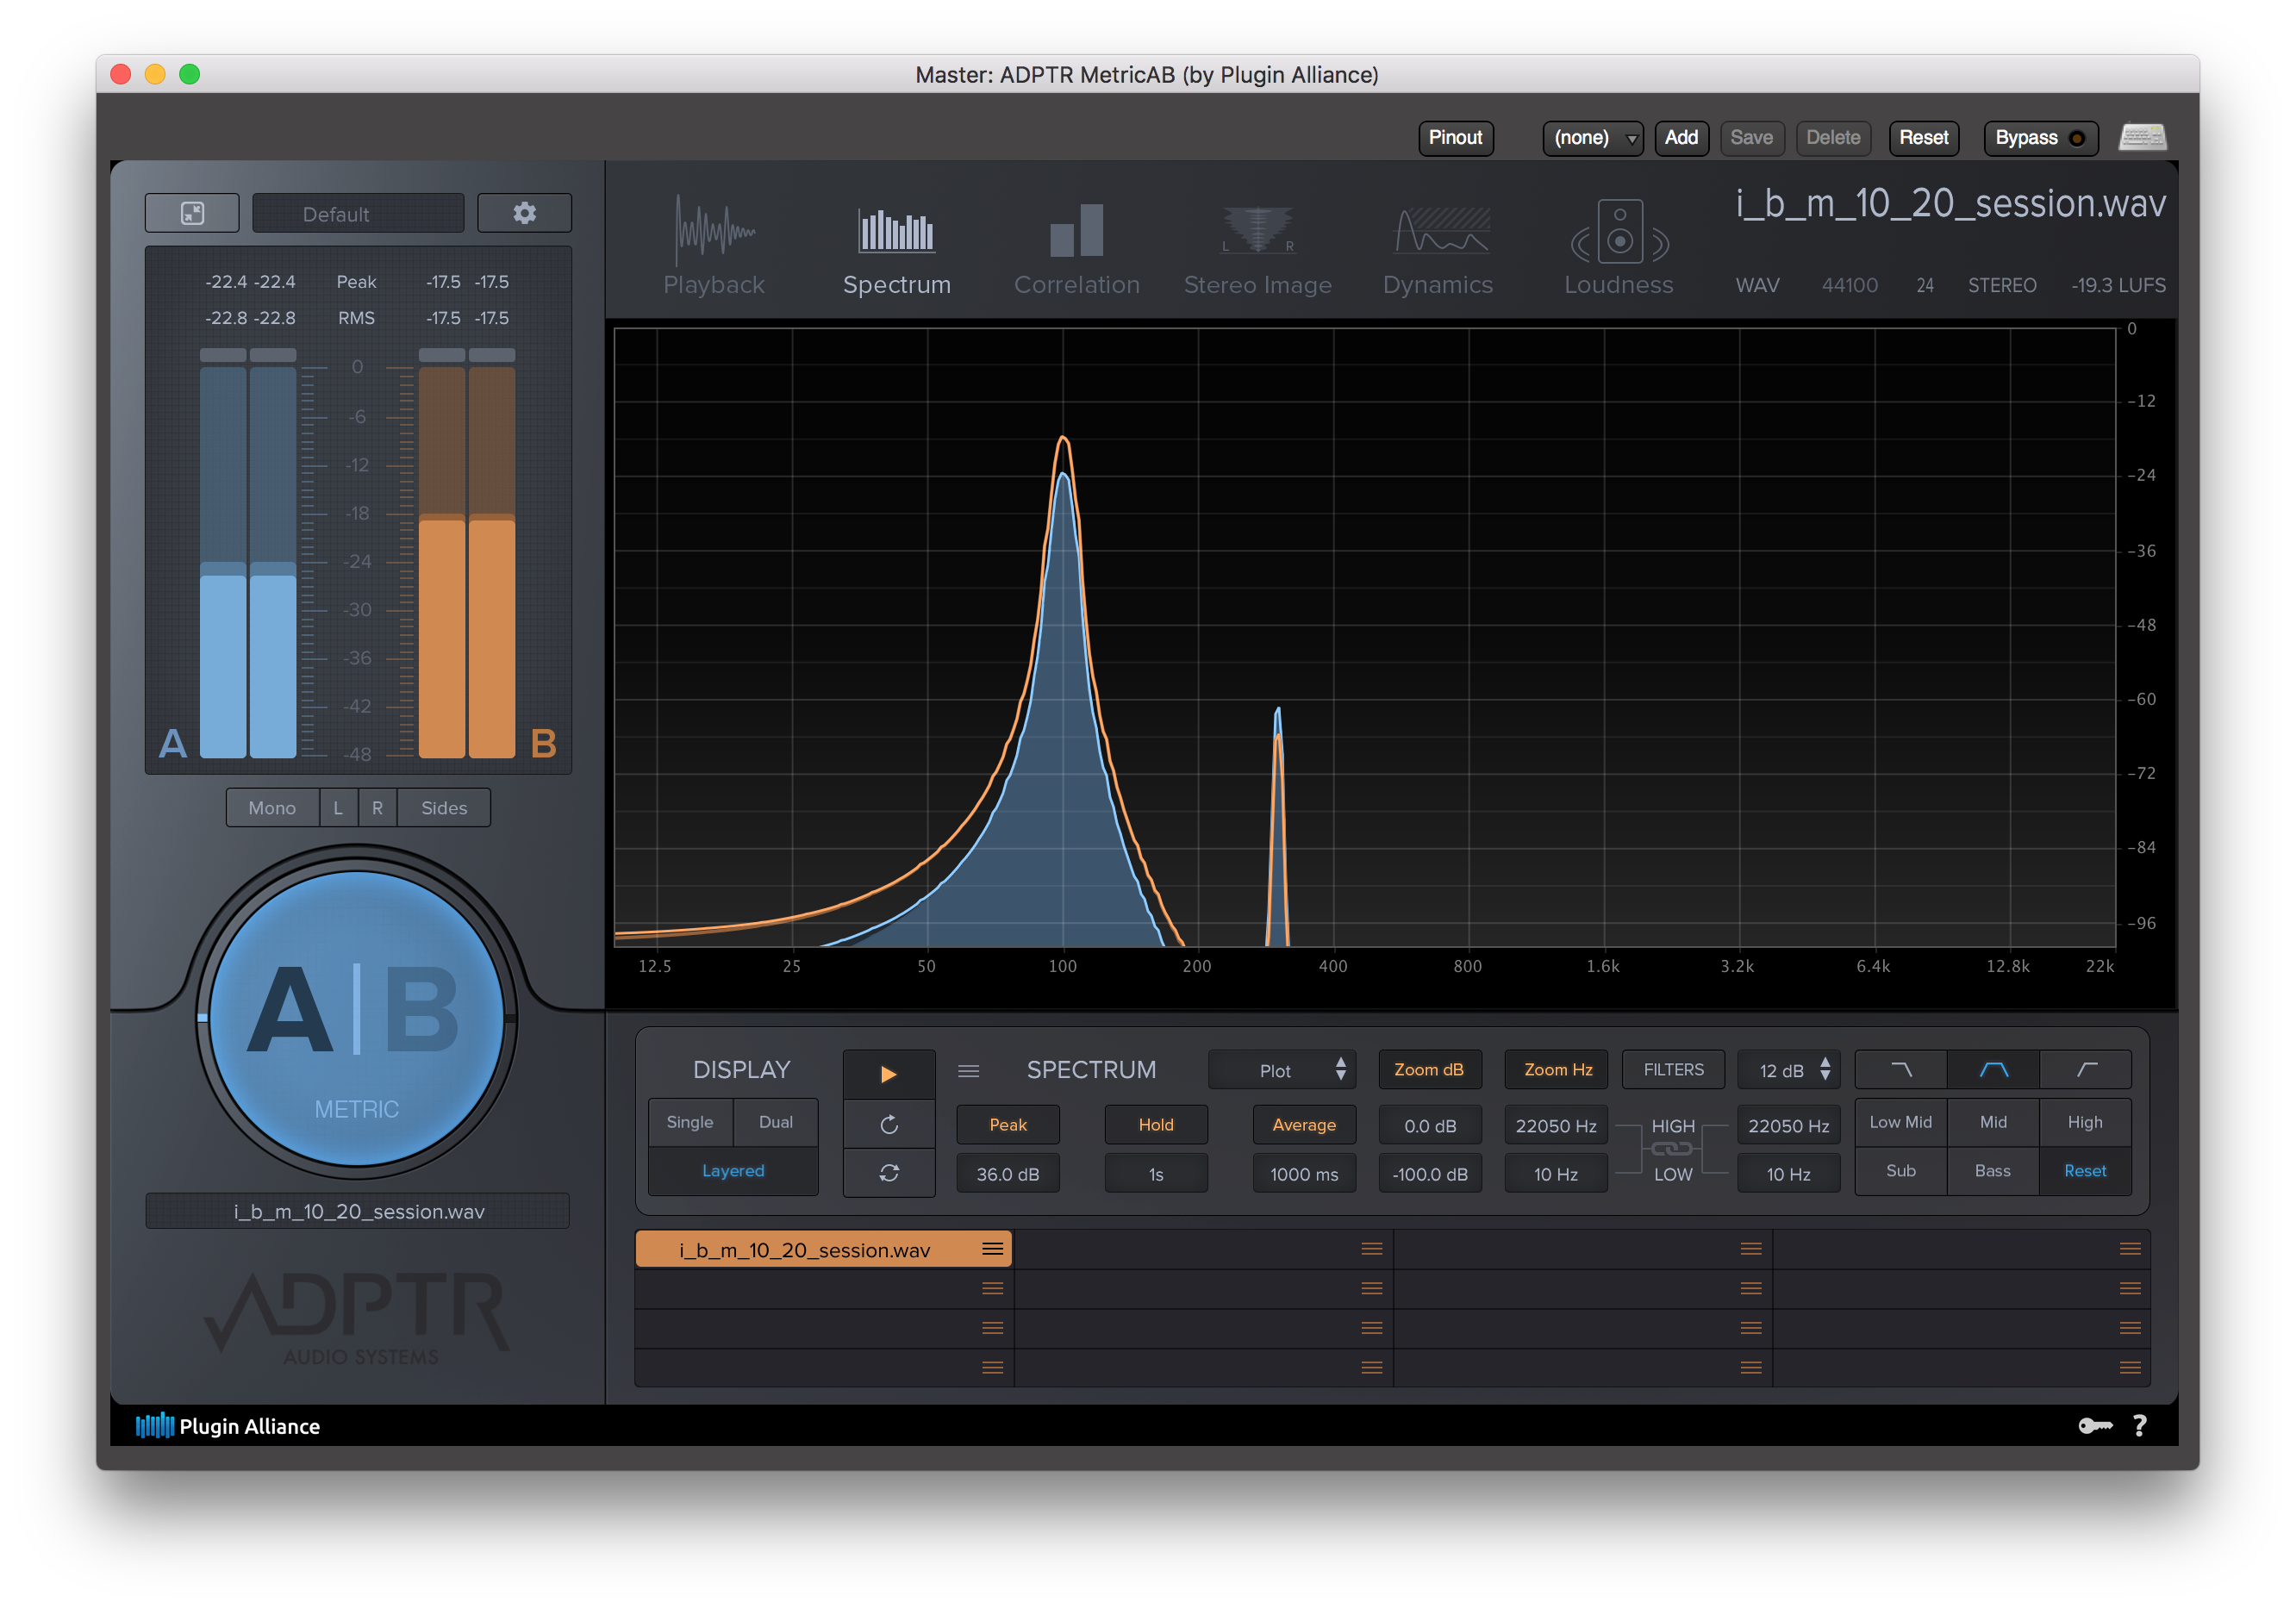Viewport: 2296px width, 1608px height.
Task: Click the Zoom Hz button
Action: pyautogui.click(x=1557, y=1070)
